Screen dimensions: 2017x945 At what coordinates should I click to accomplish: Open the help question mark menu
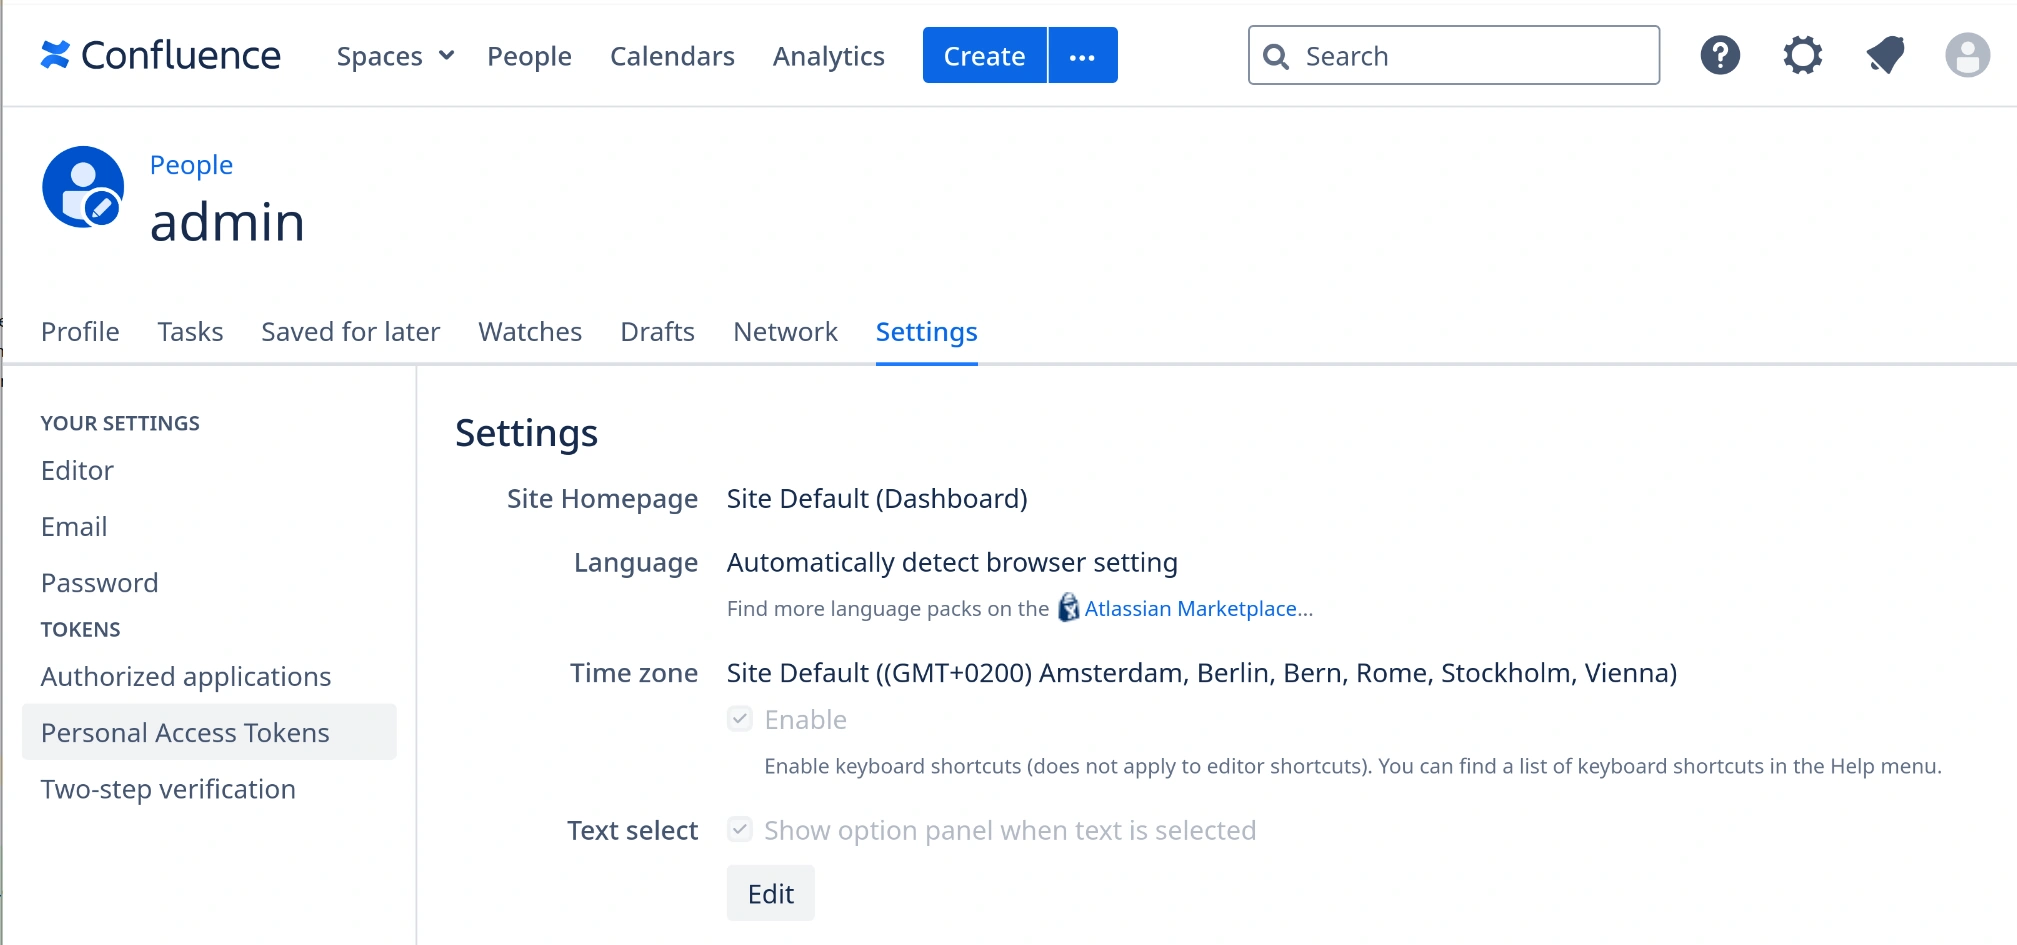tap(1720, 55)
